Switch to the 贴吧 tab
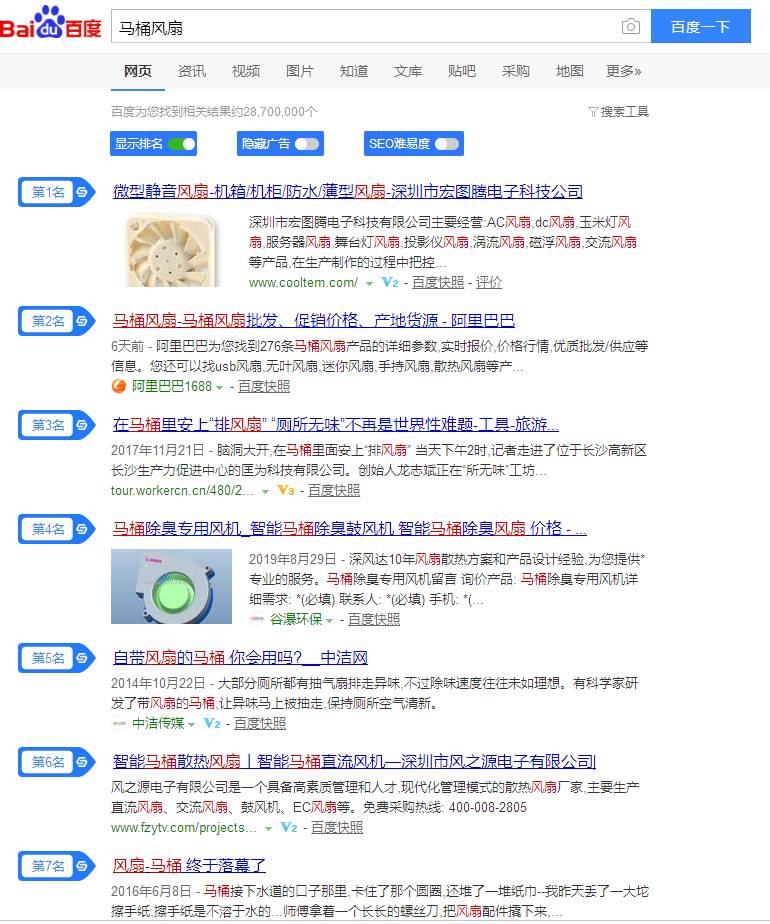This screenshot has height=924, width=770. (x=462, y=71)
